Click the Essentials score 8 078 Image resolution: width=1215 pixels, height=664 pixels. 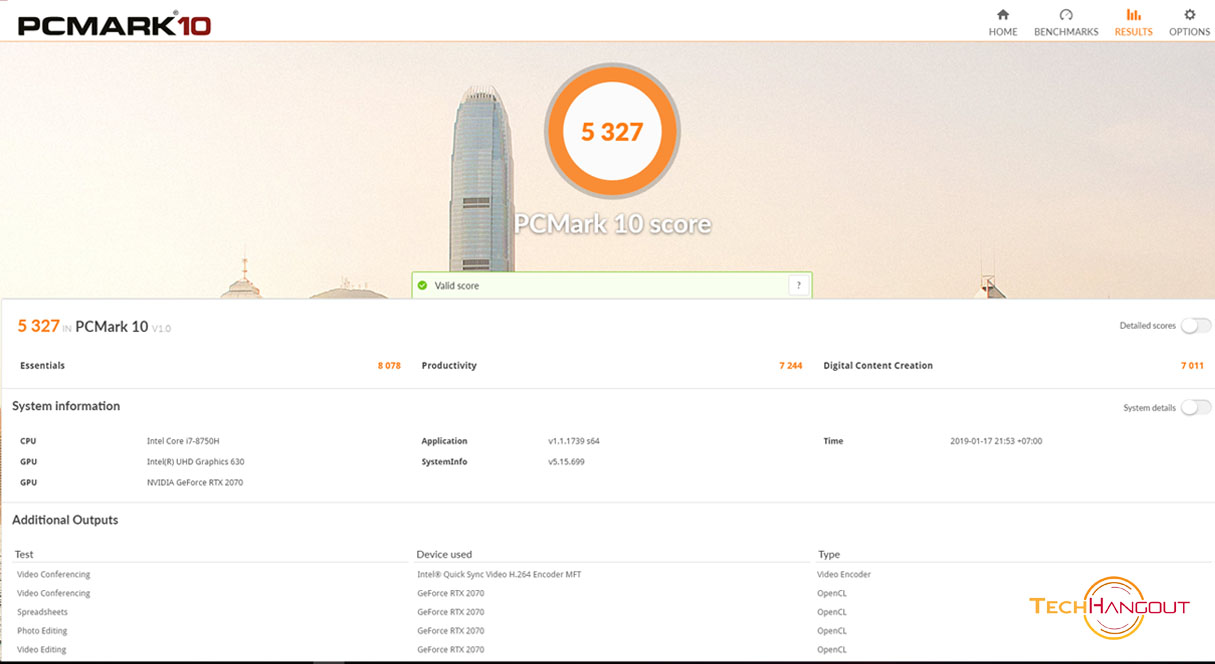coord(389,366)
